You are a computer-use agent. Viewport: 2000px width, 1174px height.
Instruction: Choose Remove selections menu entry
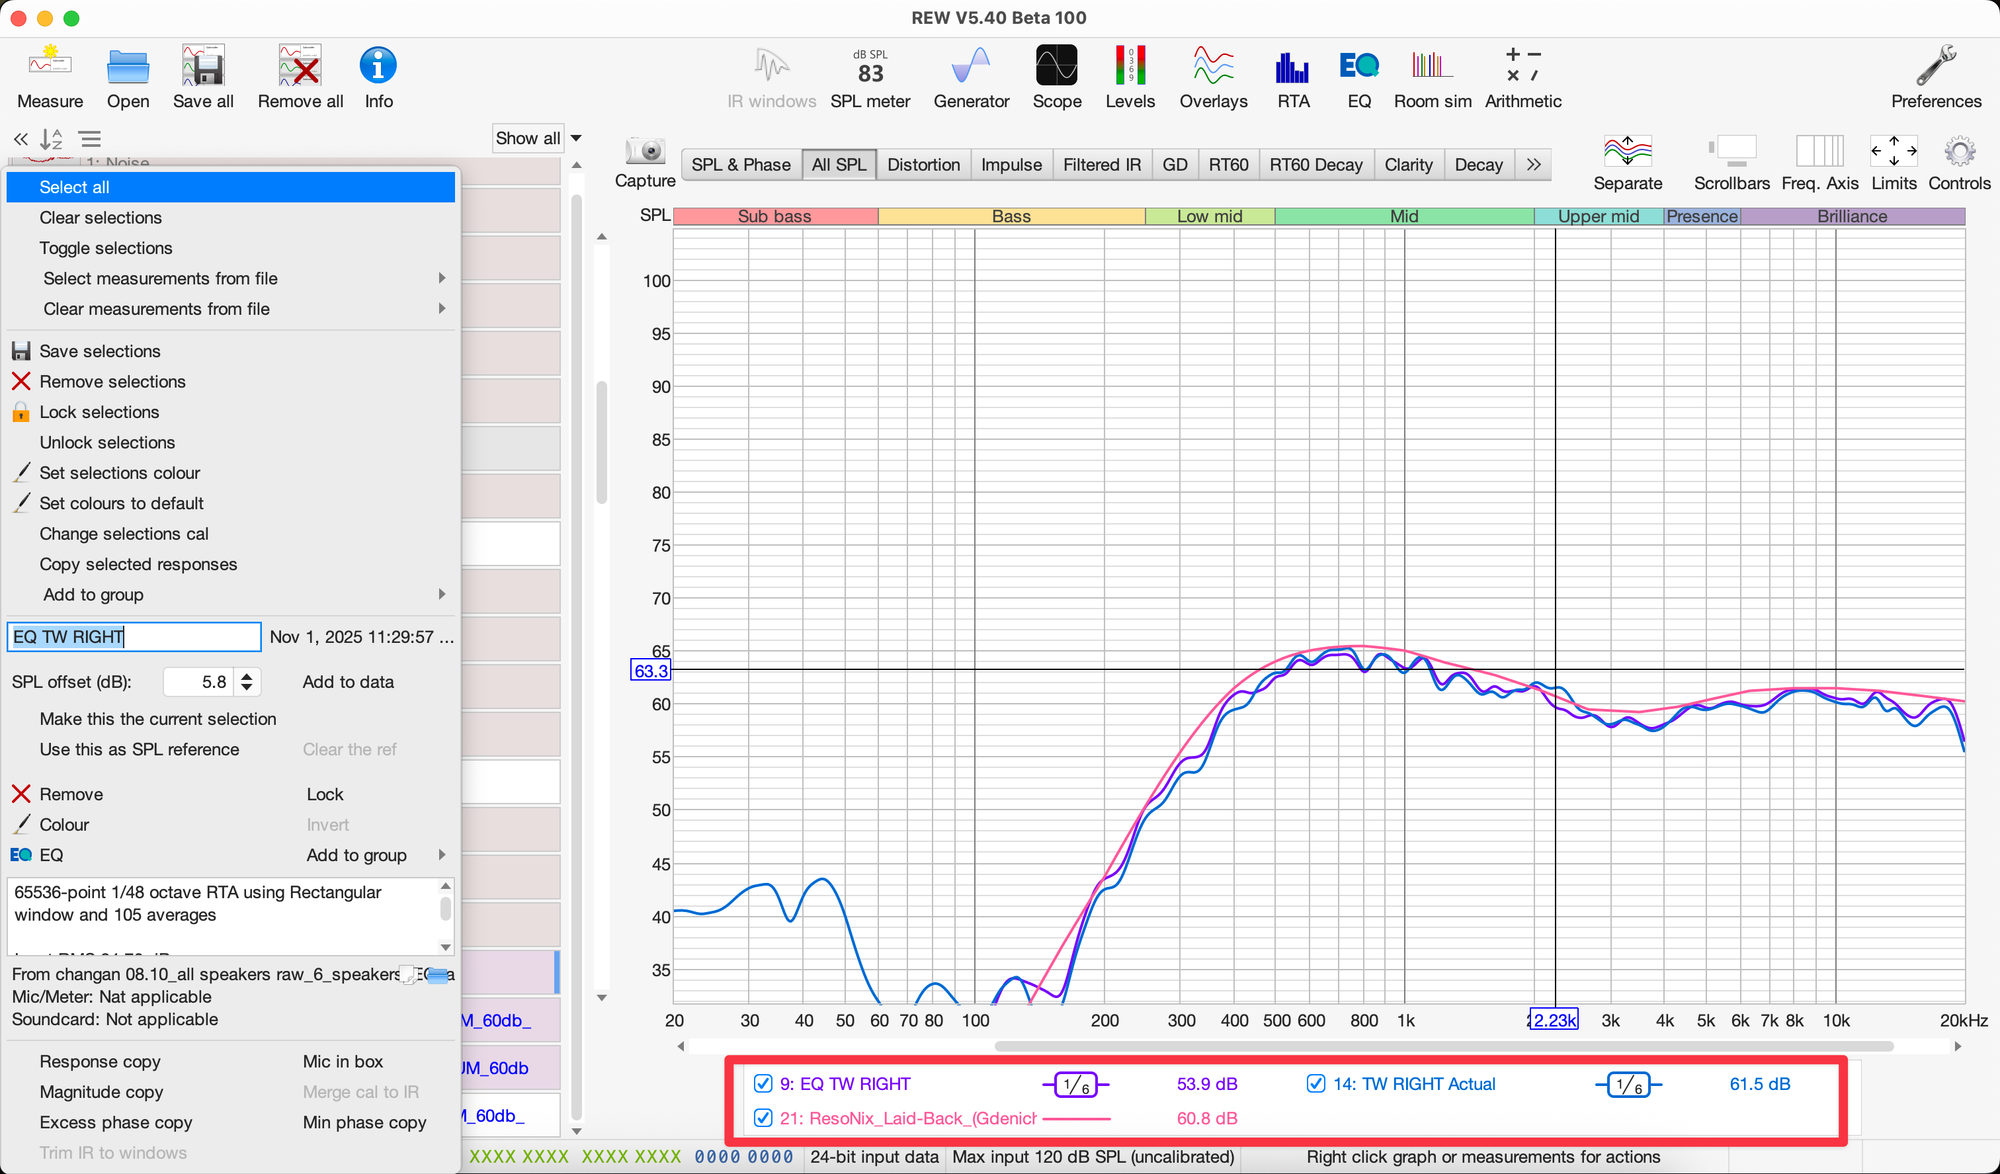coord(112,382)
